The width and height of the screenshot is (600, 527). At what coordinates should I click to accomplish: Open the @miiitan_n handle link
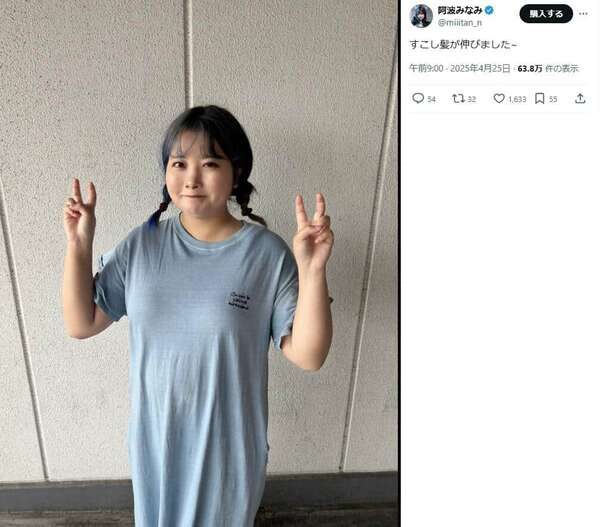[460, 23]
